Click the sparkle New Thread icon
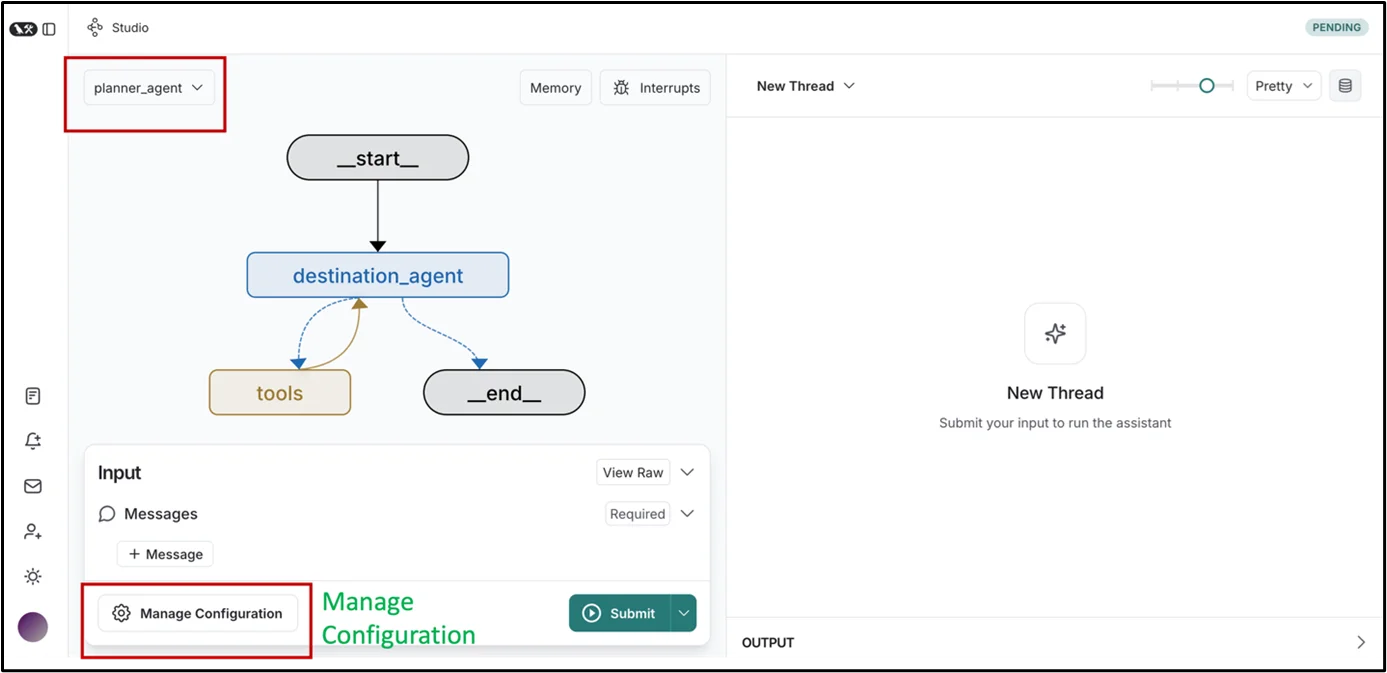Viewport: 1387px width, 673px height. point(1055,334)
